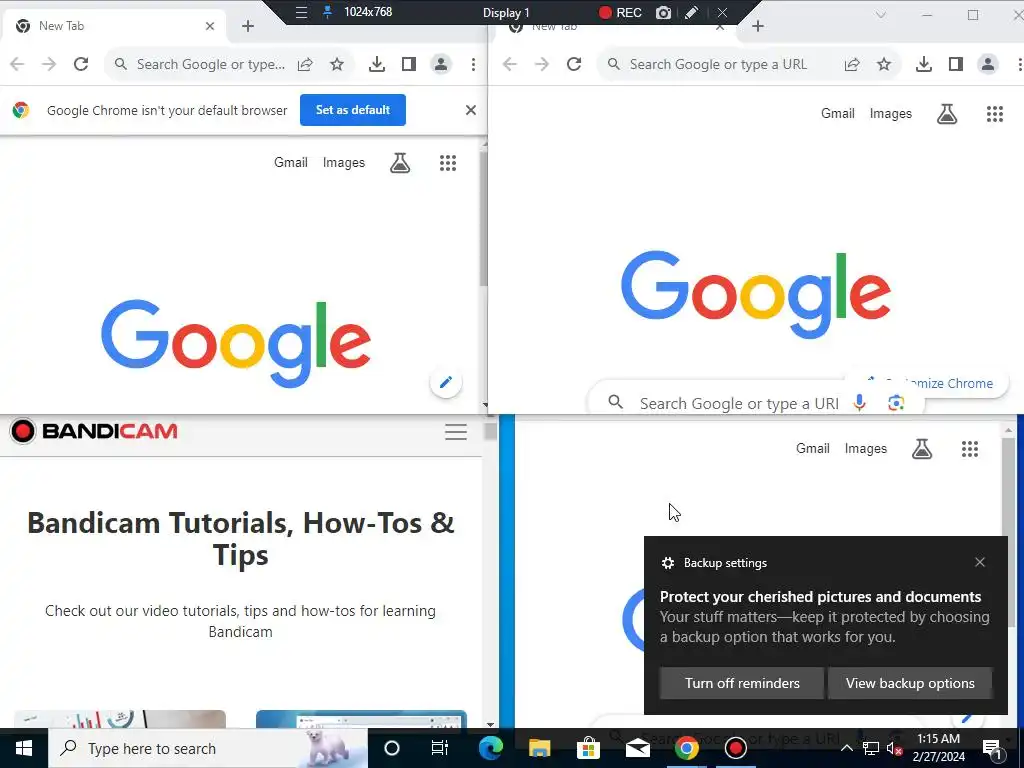This screenshot has height=768, width=1024.
Task: Bookmark star in top-right Chrome window
Action: (884, 64)
